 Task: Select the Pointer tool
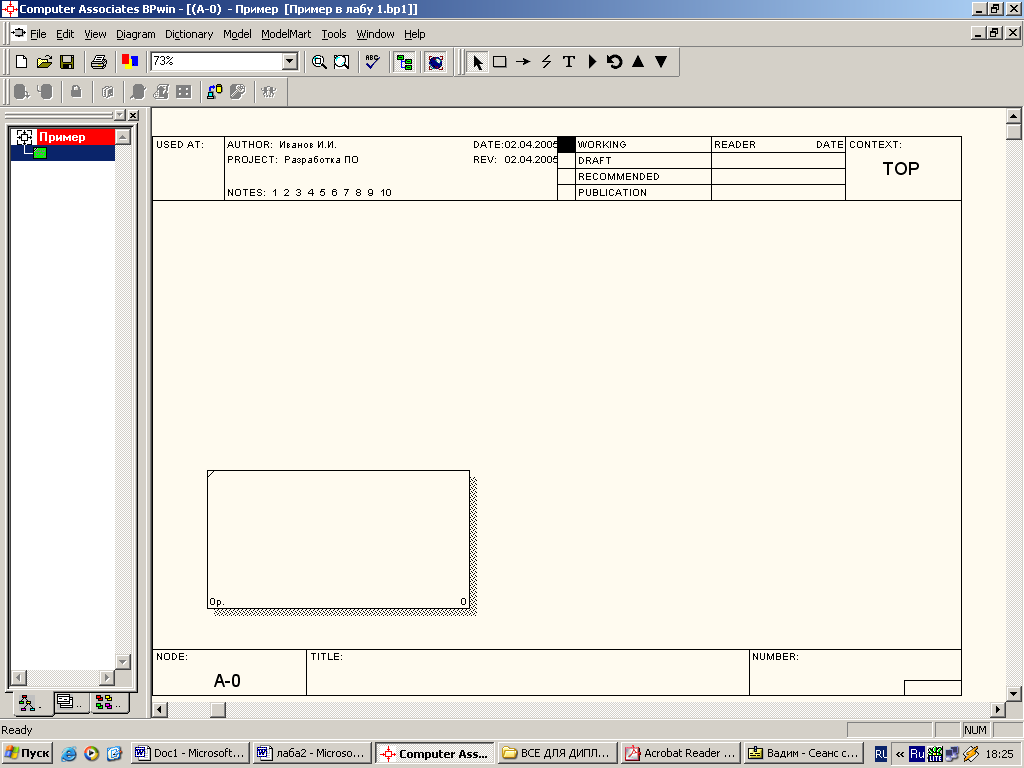(x=477, y=62)
